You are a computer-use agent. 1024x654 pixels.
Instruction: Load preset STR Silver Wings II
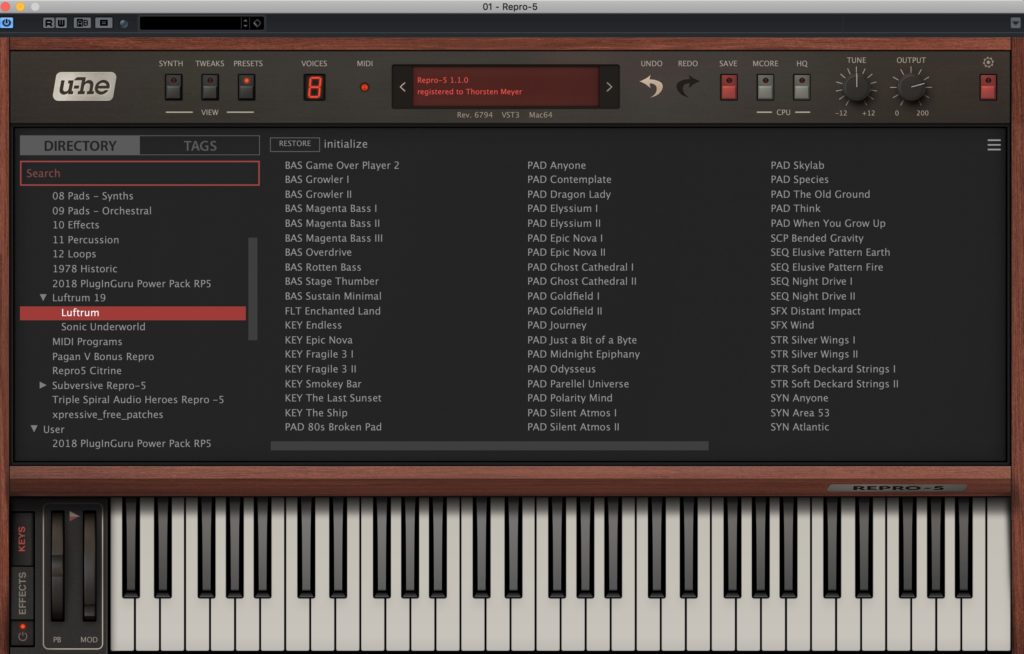814,354
